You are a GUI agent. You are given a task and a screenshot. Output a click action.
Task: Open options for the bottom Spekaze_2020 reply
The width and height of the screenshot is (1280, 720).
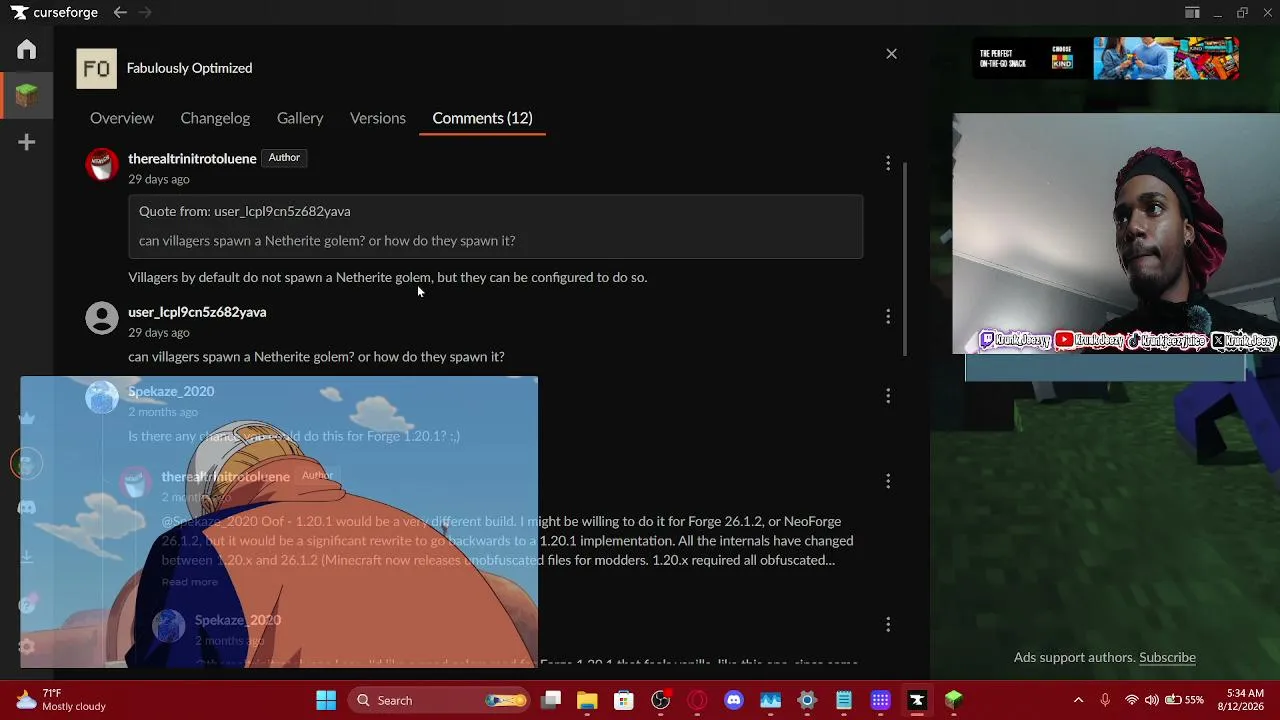(888, 625)
